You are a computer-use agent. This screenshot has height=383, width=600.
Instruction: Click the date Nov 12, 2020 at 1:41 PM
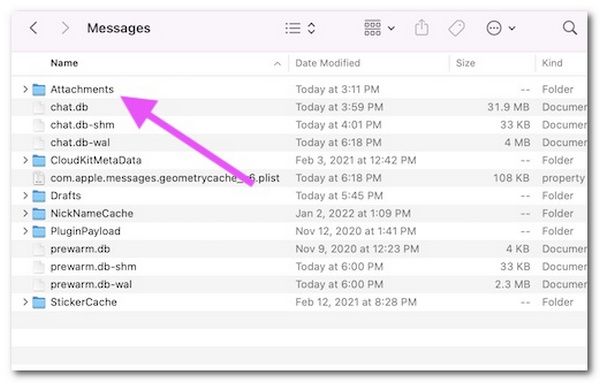(355, 231)
